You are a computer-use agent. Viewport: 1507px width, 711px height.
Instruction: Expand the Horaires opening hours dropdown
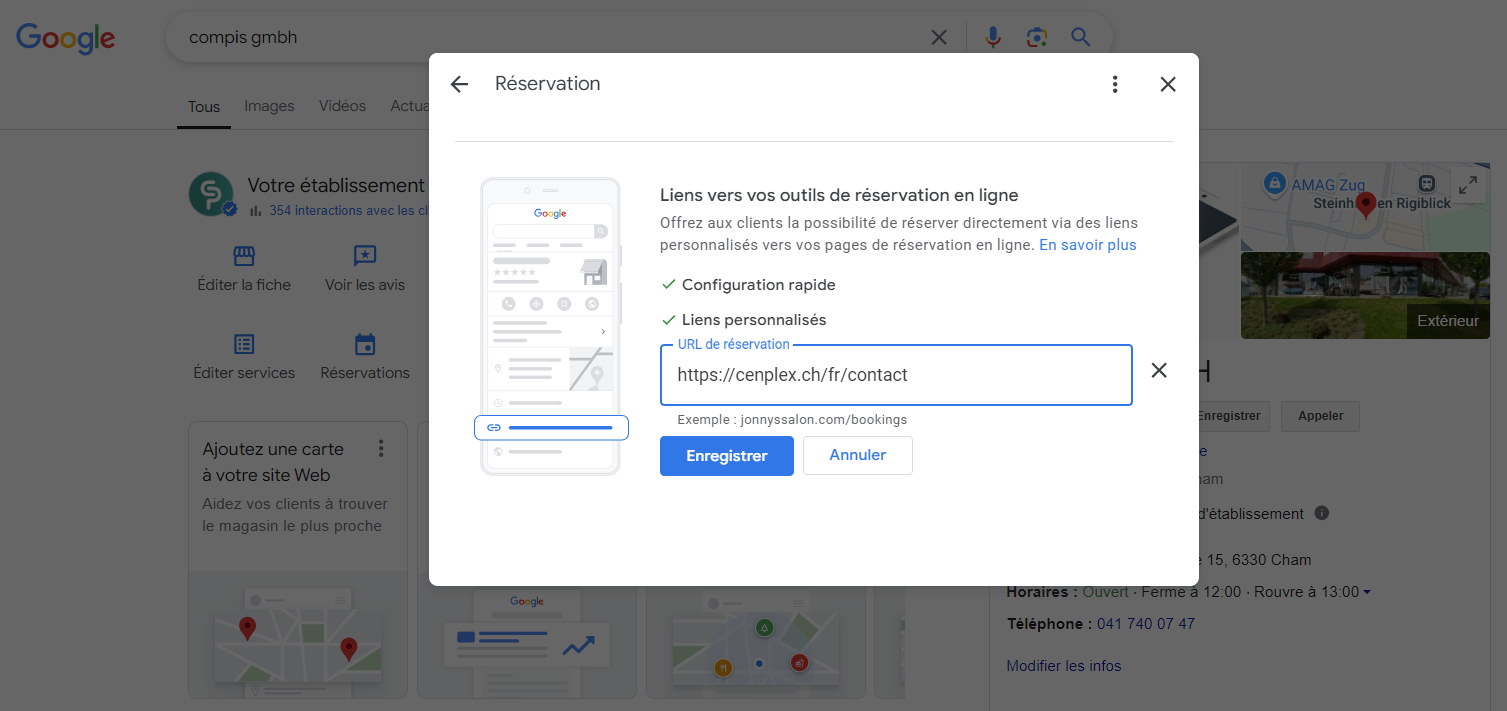[x=1366, y=592]
